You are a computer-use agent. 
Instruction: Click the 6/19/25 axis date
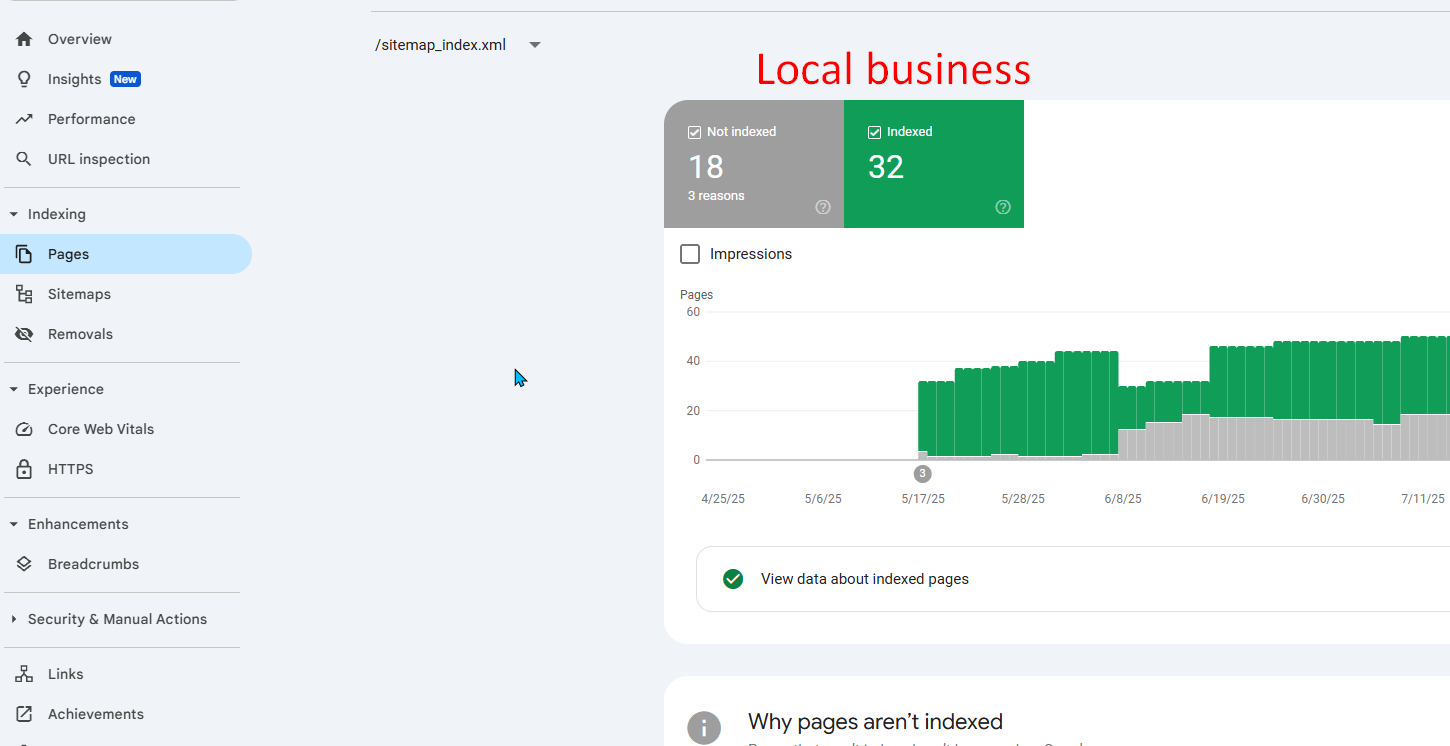(x=1223, y=499)
